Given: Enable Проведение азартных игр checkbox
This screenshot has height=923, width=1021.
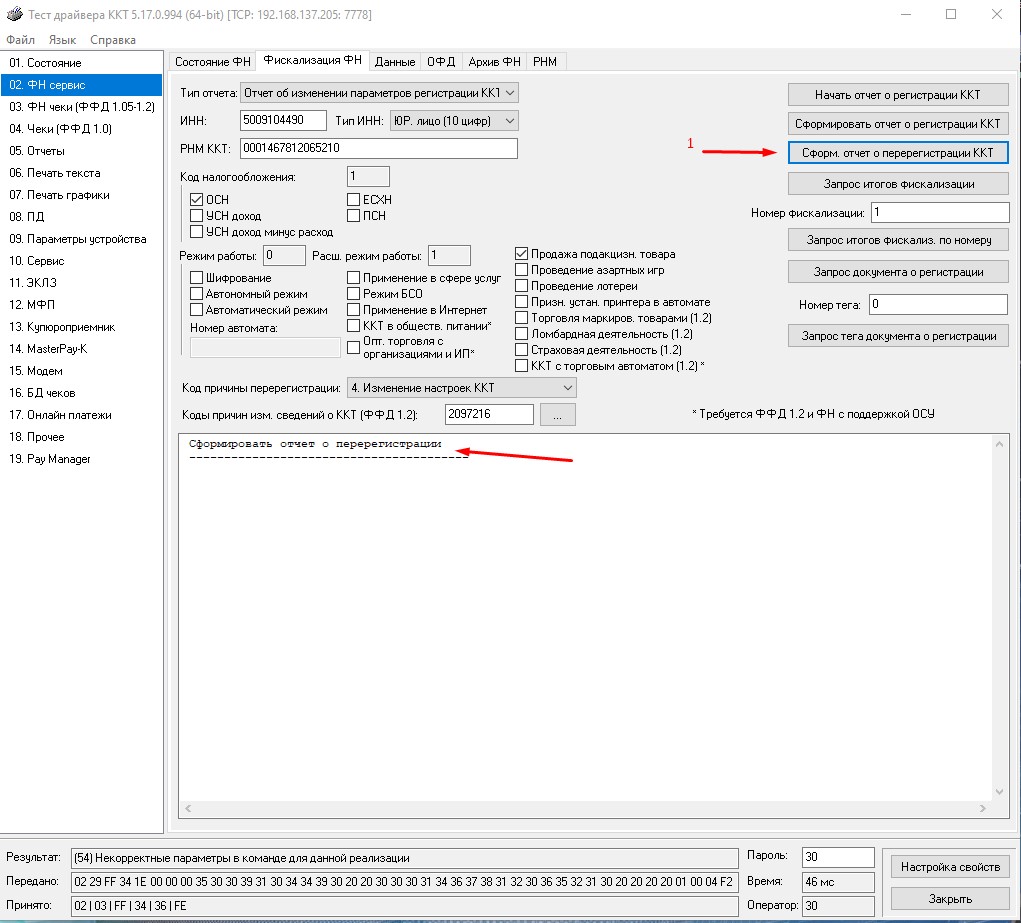Looking at the screenshot, I should [x=522, y=270].
